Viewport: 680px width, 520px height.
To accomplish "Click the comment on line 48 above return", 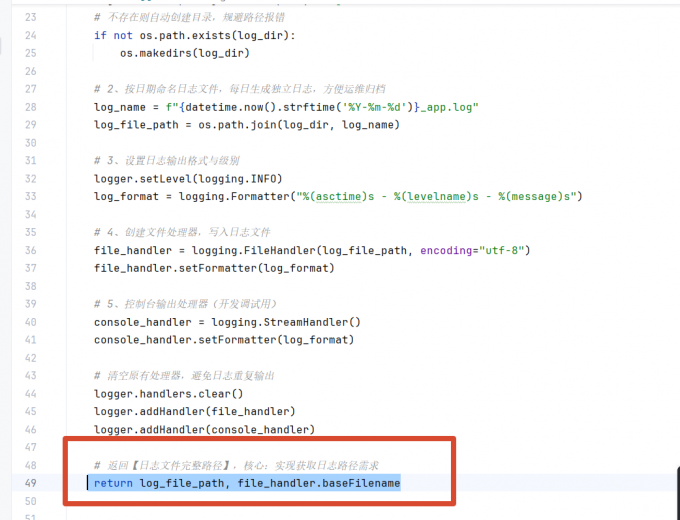I will [x=236, y=465].
